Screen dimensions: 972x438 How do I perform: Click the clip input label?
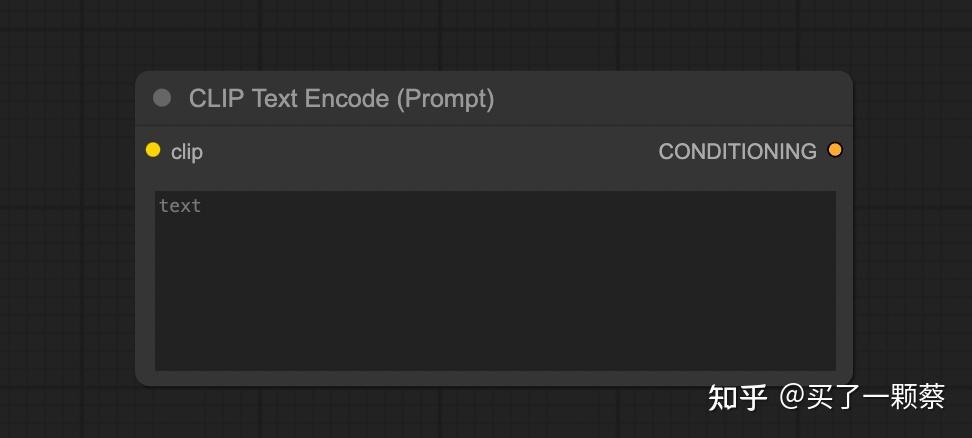pos(187,152)
